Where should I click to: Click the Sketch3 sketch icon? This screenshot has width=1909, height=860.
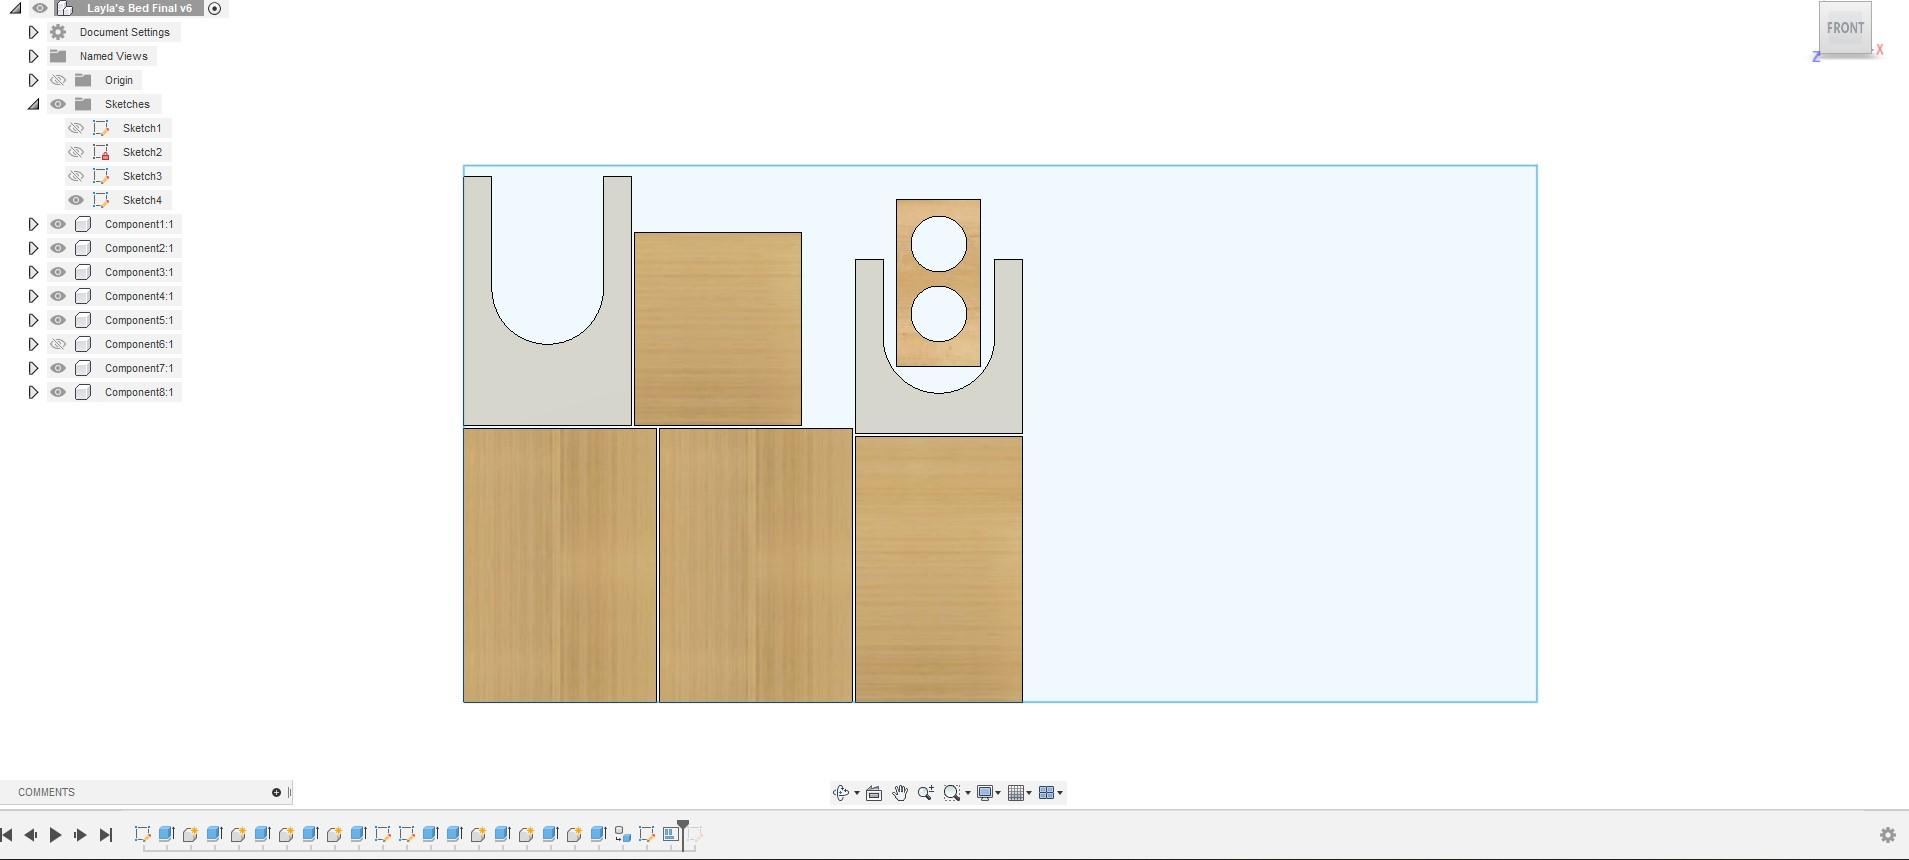pos(101,176)
